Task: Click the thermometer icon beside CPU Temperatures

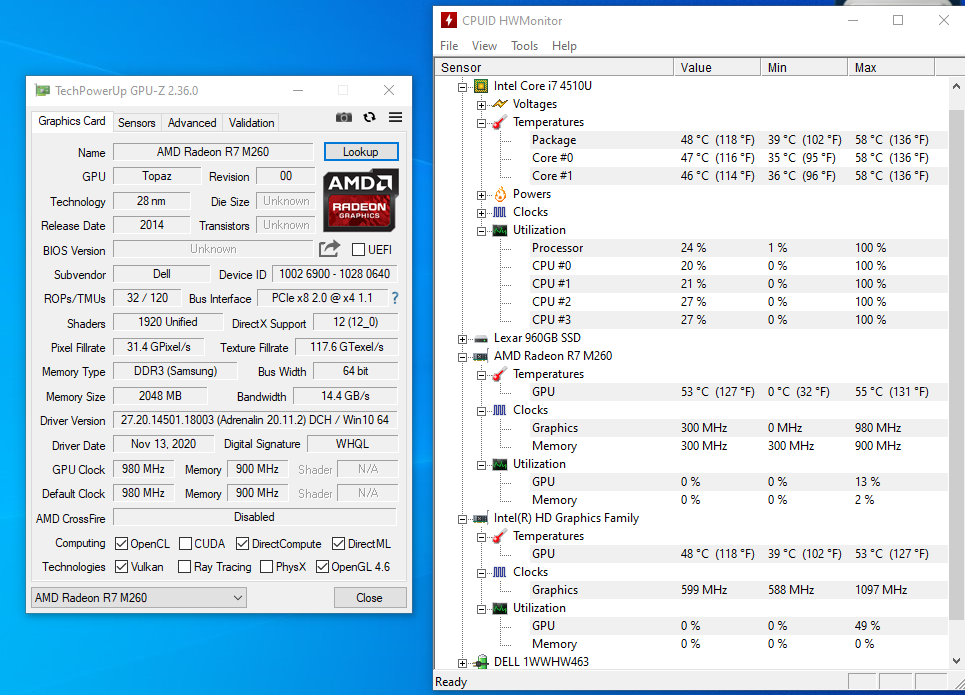Action: (x=500, y=122)
